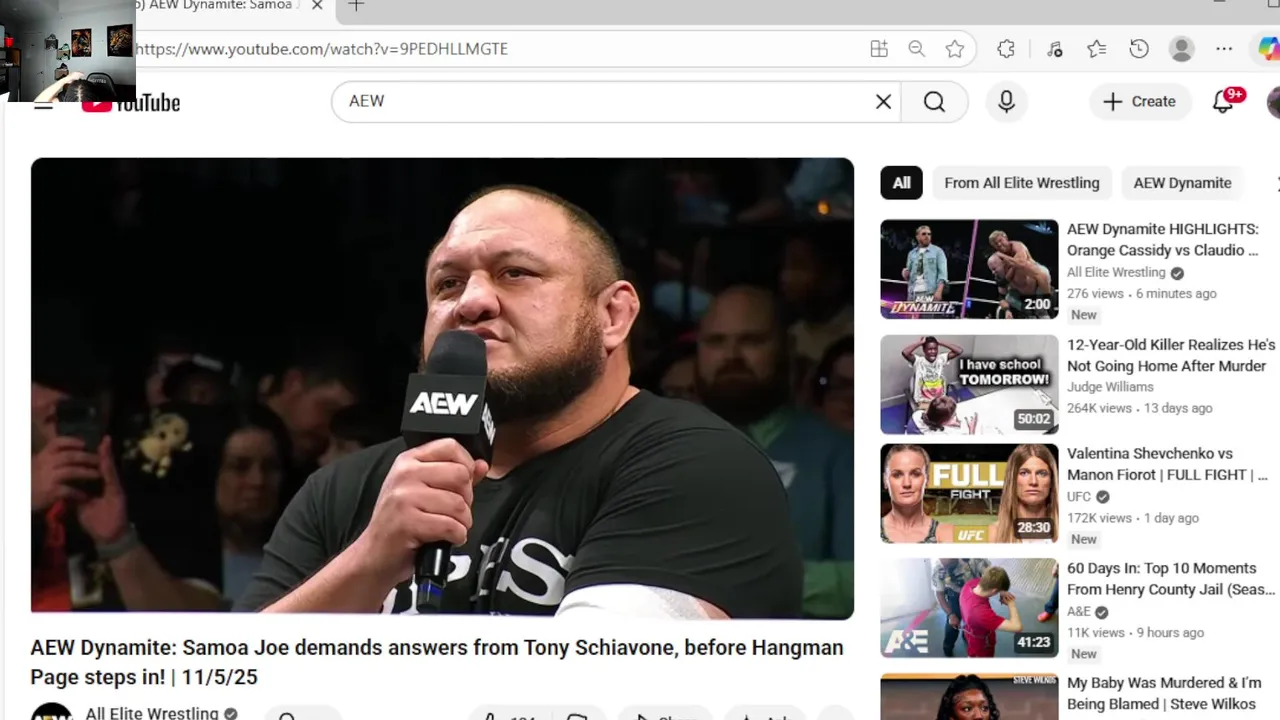Click the YouTube search magnifier button
The height and width of the screenshot is (720, 1280).
tap(934, 101)
